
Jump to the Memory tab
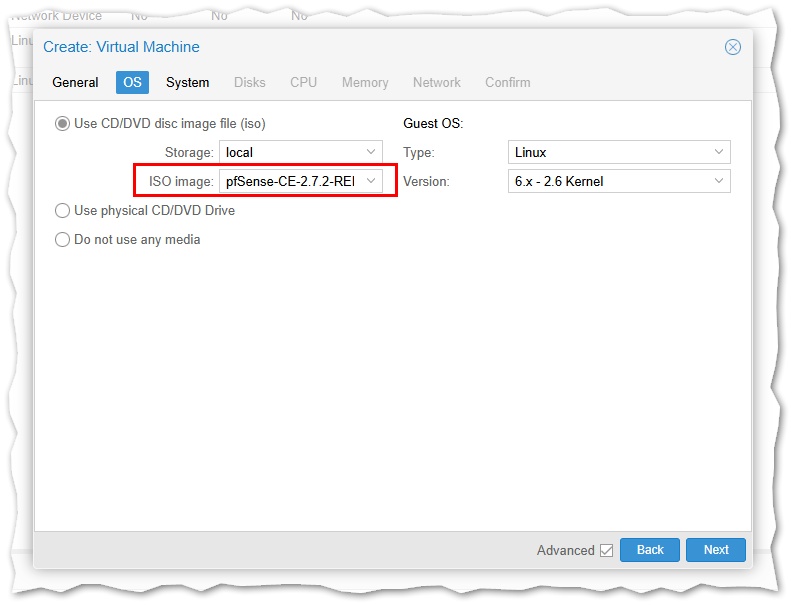click(x=365, y=82)
